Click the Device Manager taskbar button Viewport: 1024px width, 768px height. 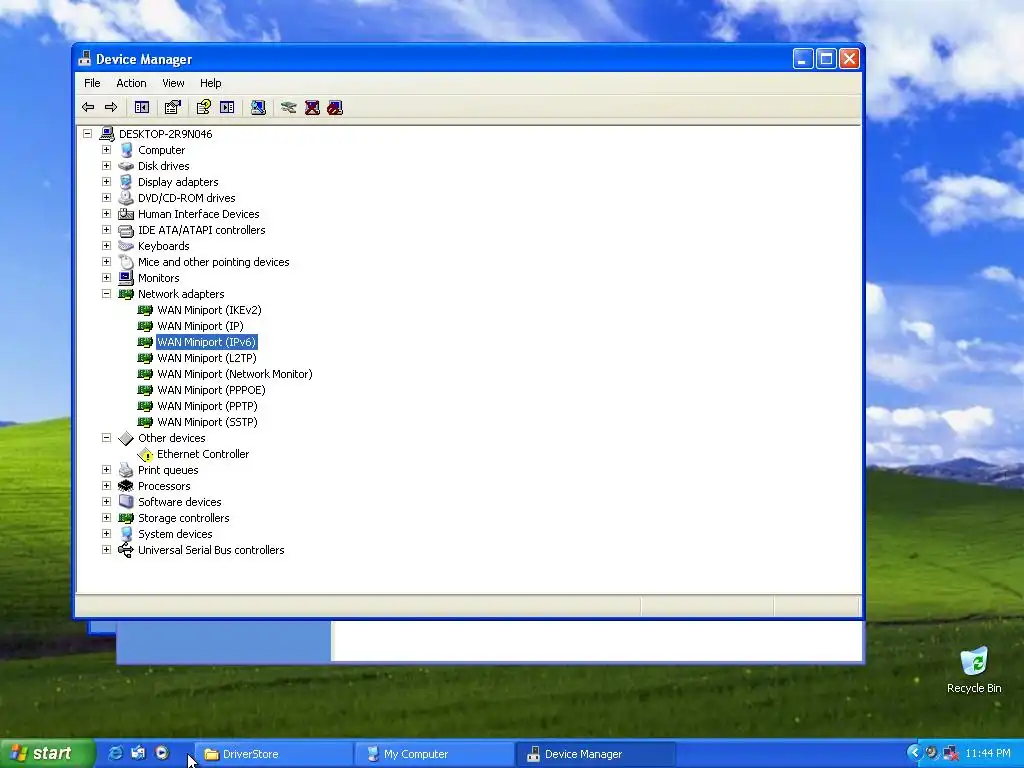click(596, 754)
